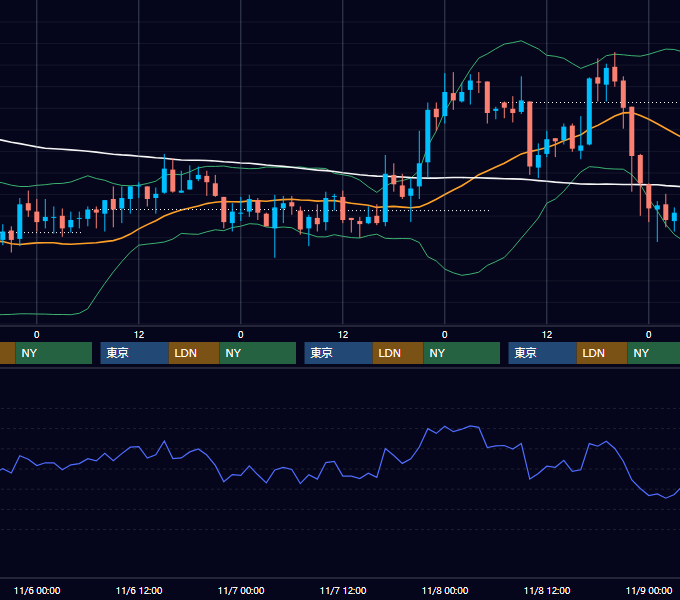Click the 11/6 12:00 date label
The image size is (680, 600).
click(139, 590)
